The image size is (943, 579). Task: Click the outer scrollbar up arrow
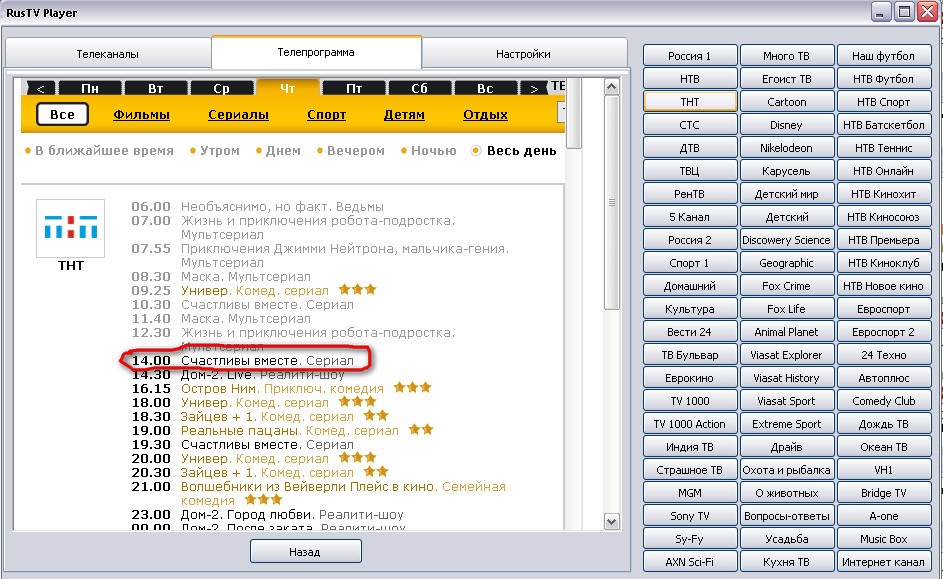pos(612,88)
